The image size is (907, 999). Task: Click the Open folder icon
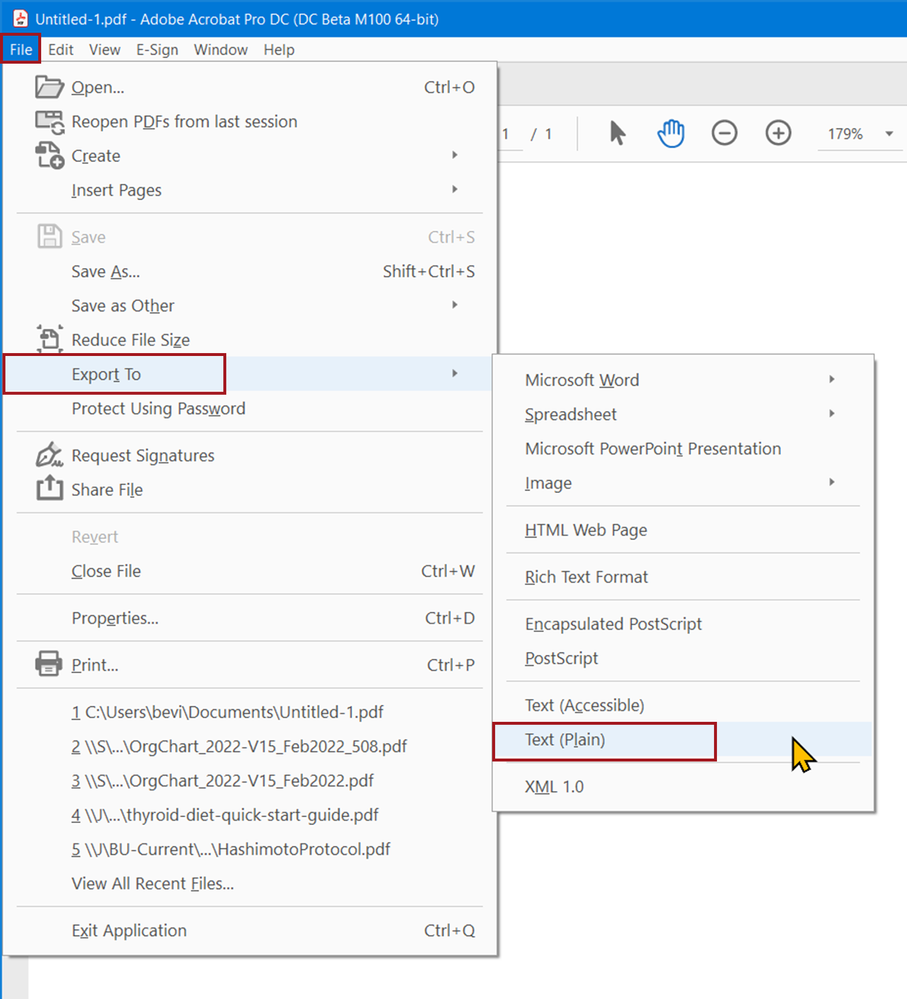point(49,87)
